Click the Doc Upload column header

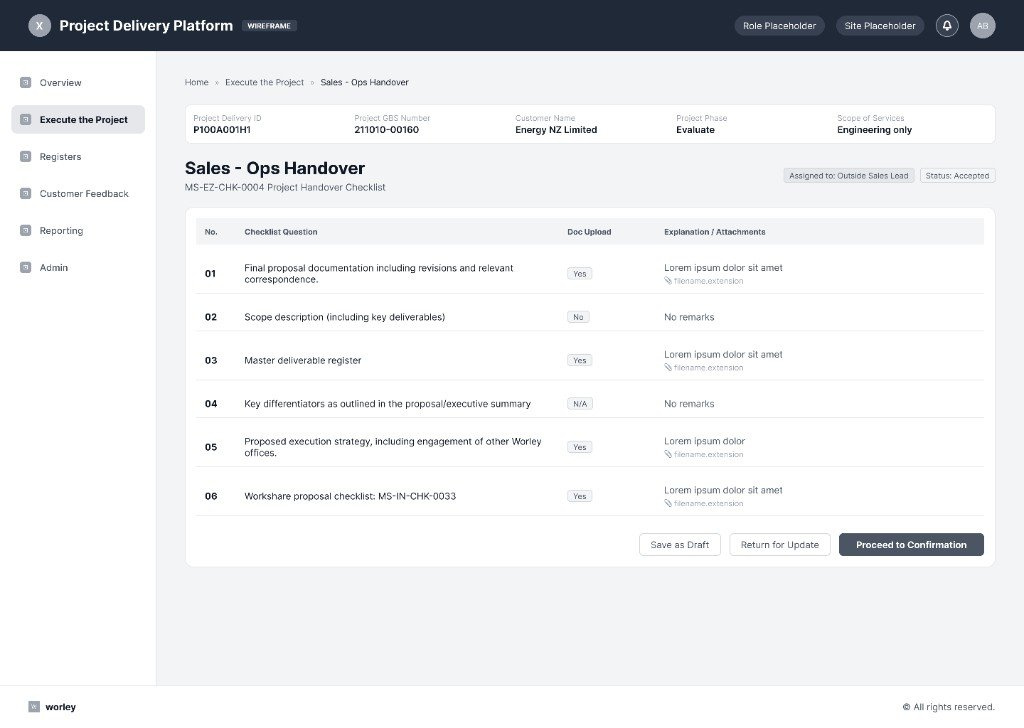(x=589, y=232)
